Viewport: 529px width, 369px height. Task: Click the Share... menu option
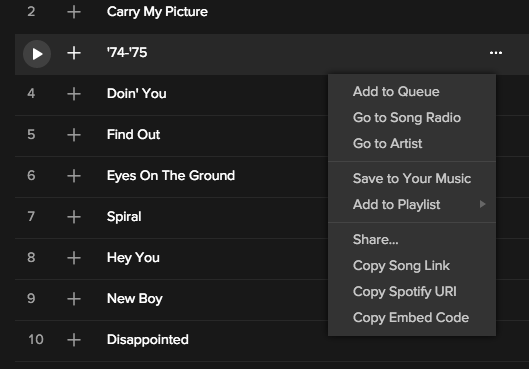click(x=375, y=239)
